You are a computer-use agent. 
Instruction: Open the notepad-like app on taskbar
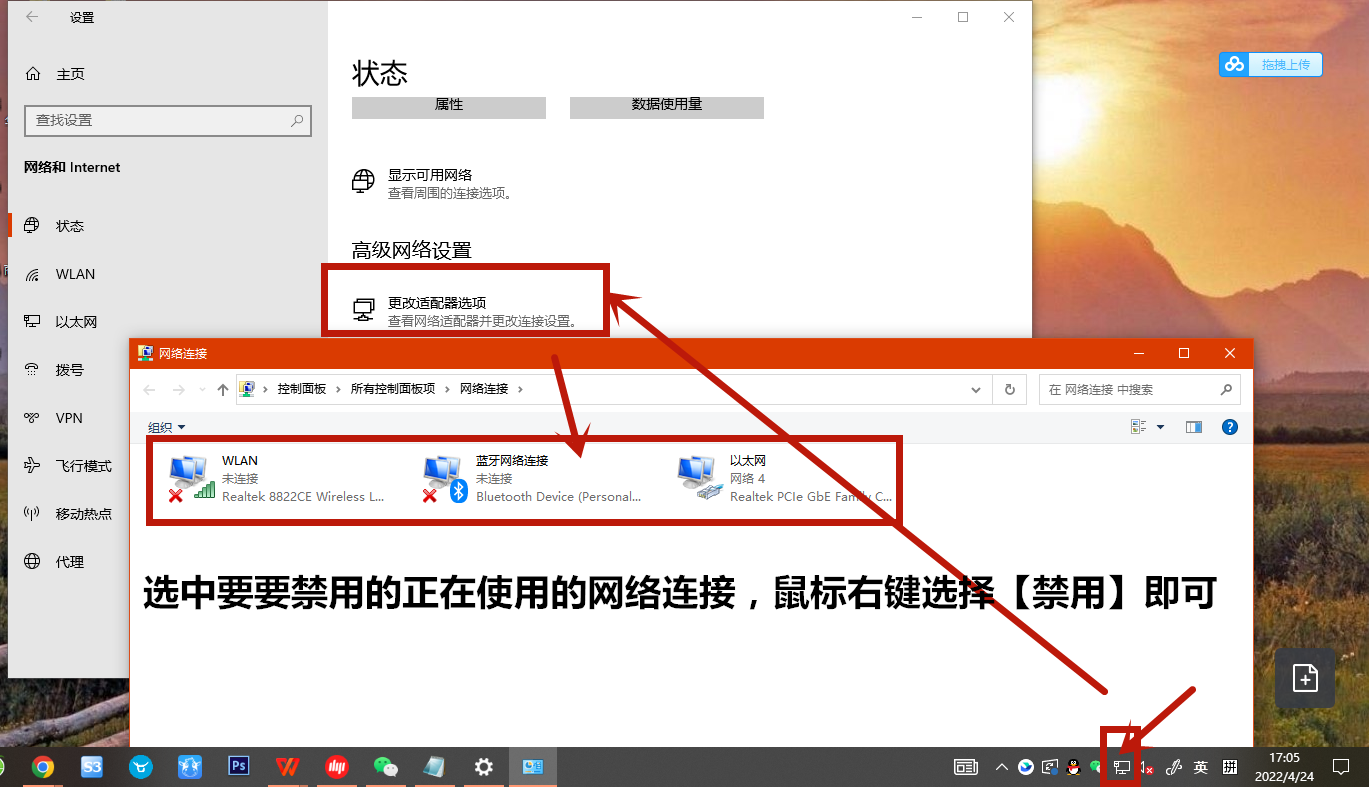(x=435, y=767)
